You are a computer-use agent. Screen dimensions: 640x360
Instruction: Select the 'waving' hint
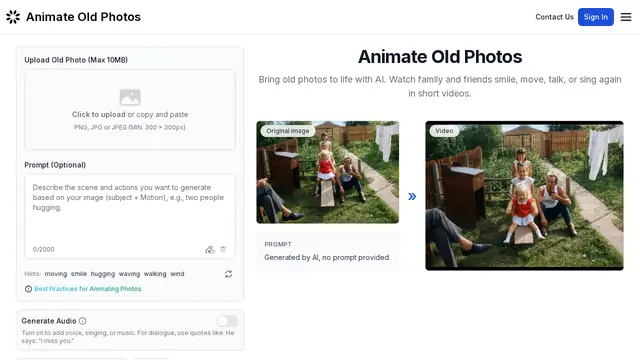point(129,274)
